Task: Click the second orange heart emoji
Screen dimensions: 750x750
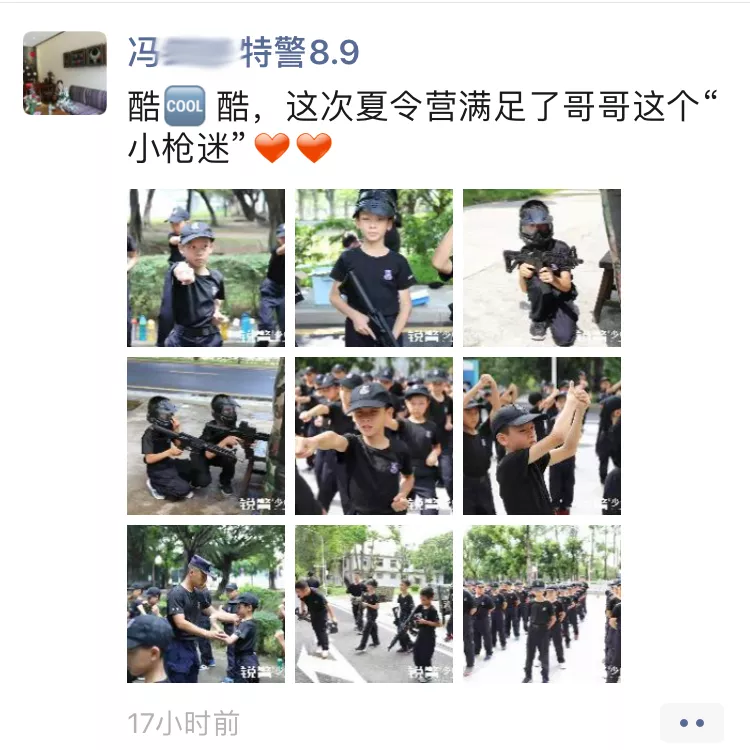Action: pyautogui.click(x=314, y=147)
